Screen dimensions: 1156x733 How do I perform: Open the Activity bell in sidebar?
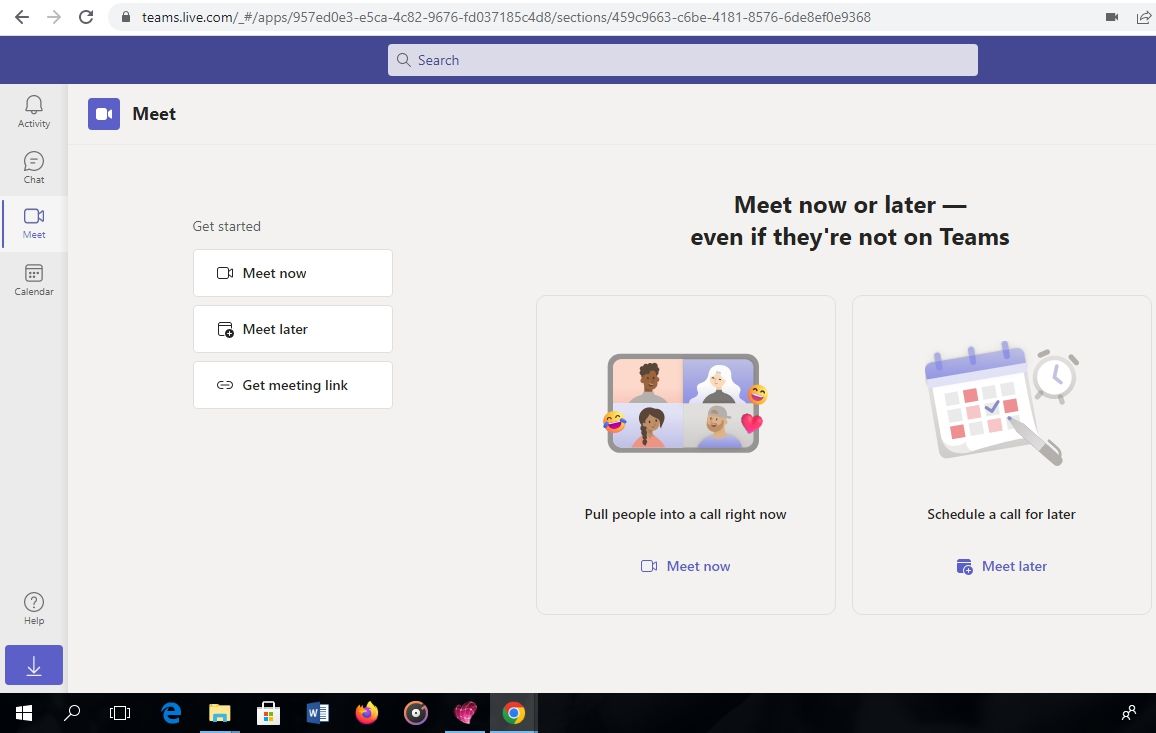34,112
